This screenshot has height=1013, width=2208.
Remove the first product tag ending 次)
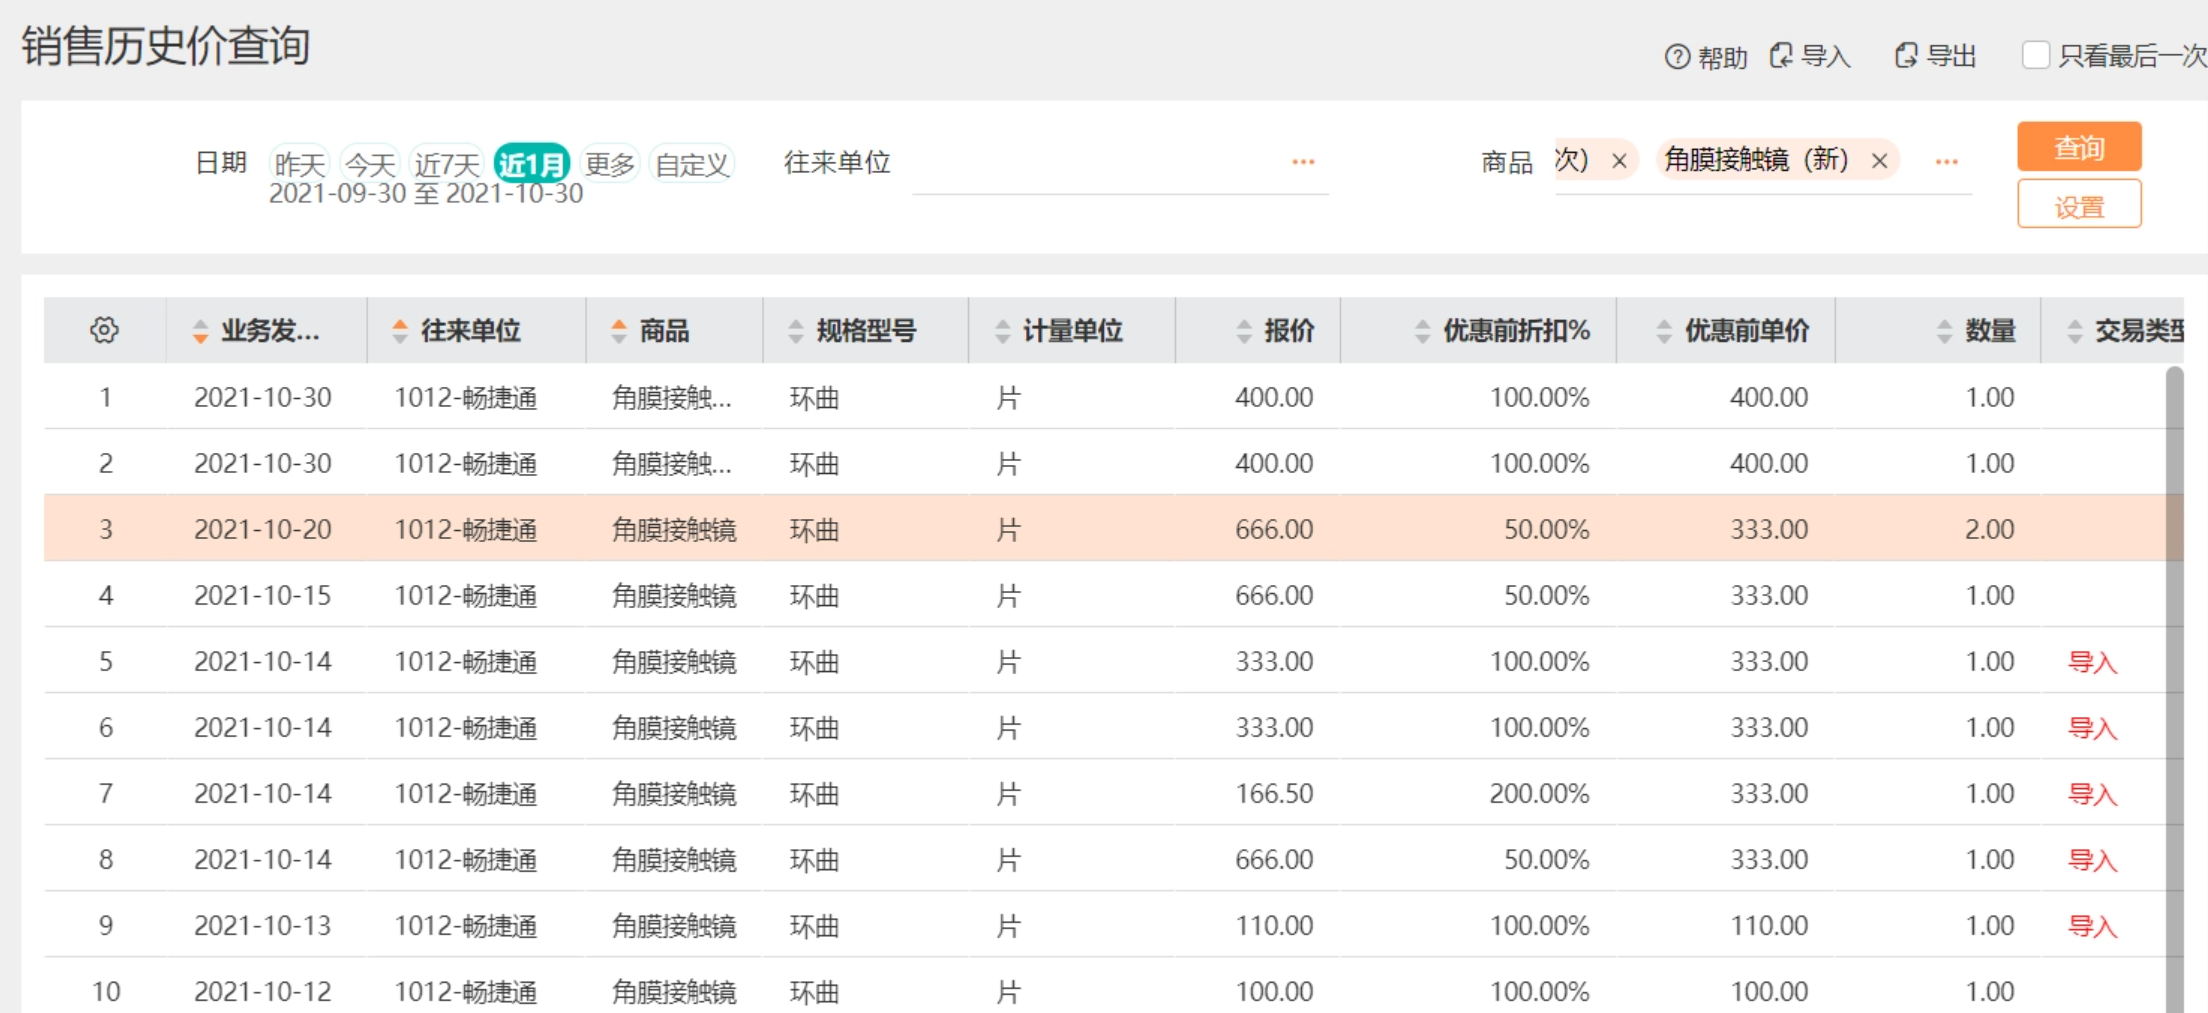[1619, 161]
